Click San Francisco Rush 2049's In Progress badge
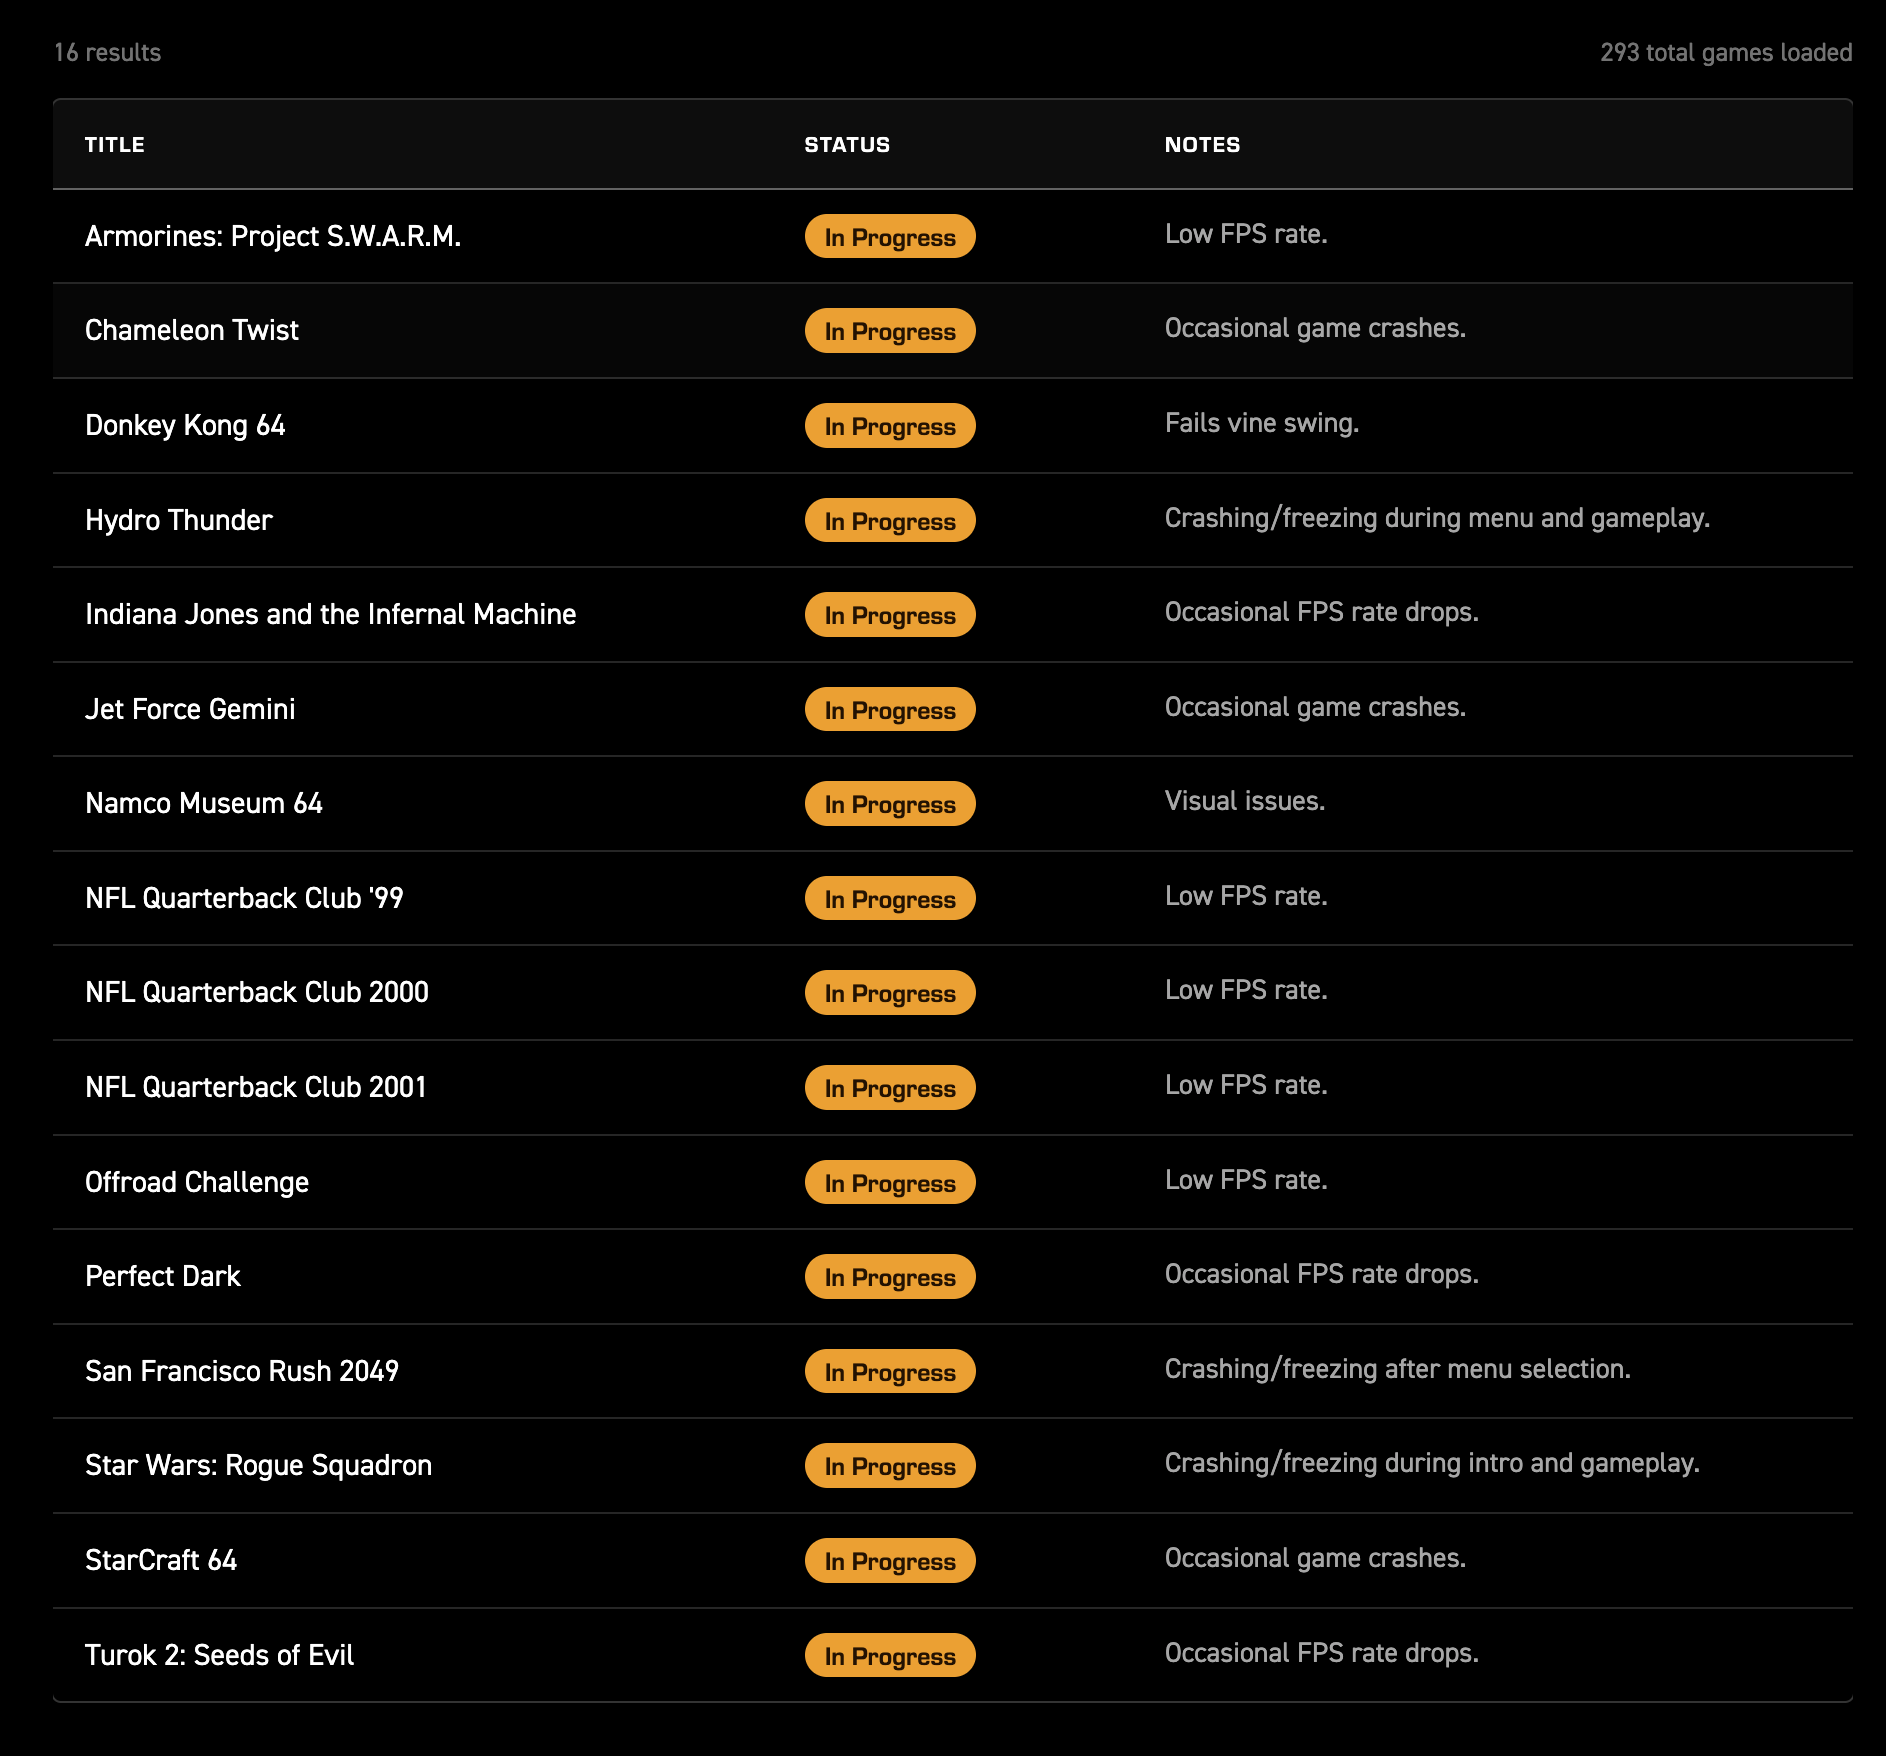This screenshot has height=1756, width=1886. [890, 1372]
